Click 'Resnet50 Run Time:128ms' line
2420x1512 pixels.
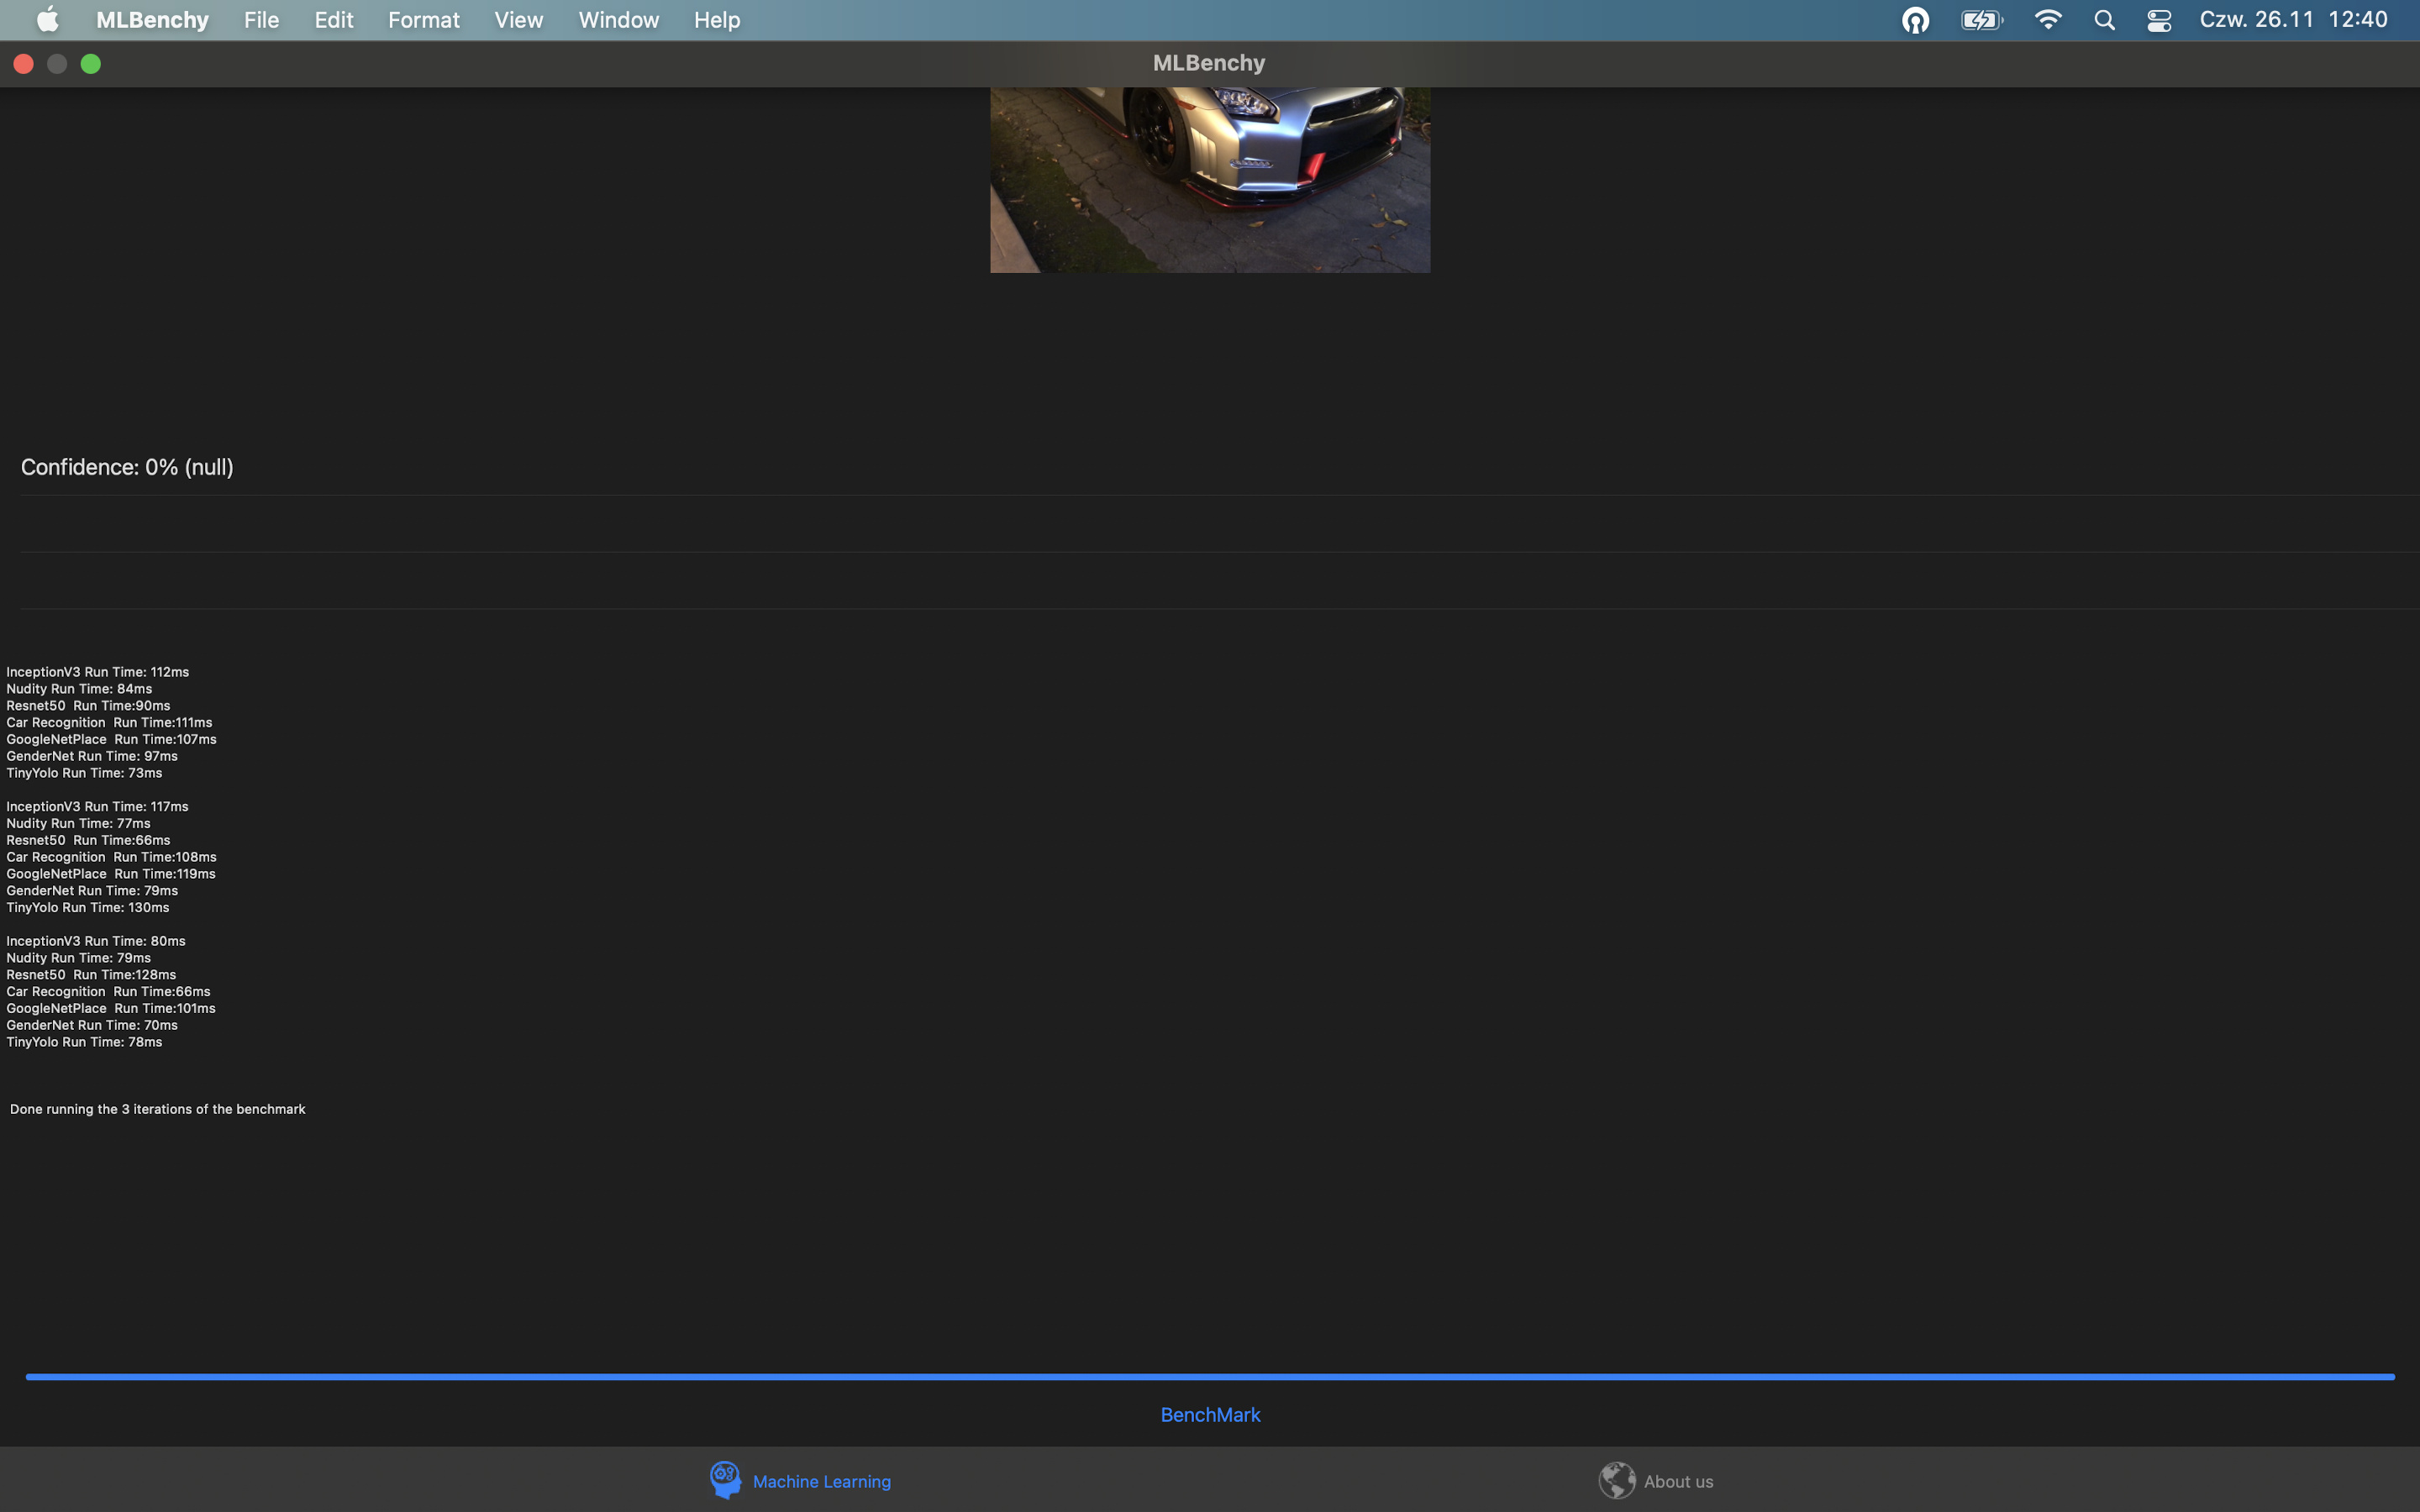click(x=91, y=975)
